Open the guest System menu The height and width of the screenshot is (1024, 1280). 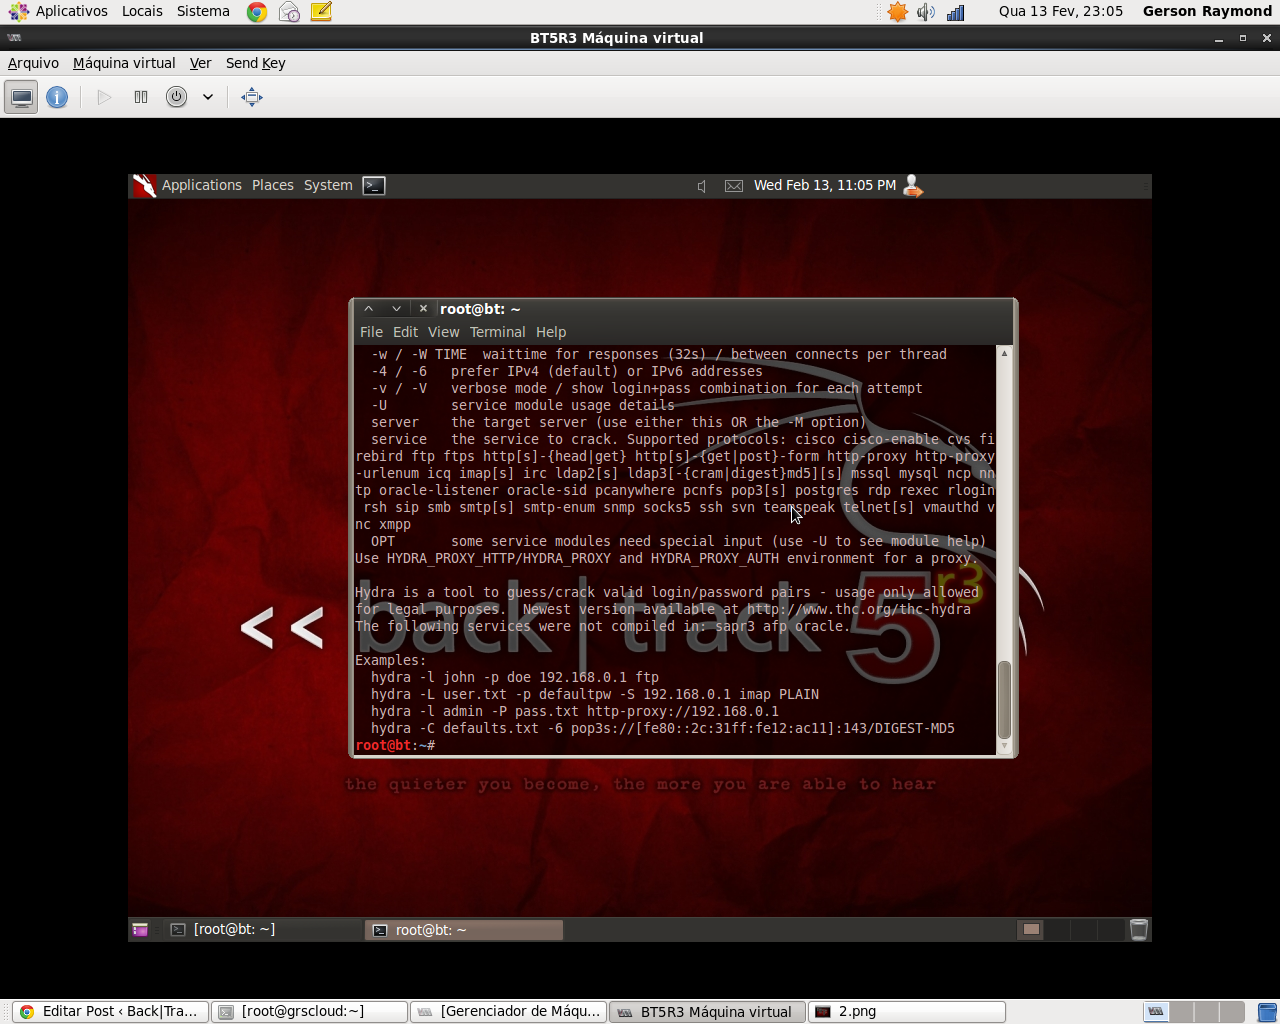pyautogui.click(x=328, y=185)
